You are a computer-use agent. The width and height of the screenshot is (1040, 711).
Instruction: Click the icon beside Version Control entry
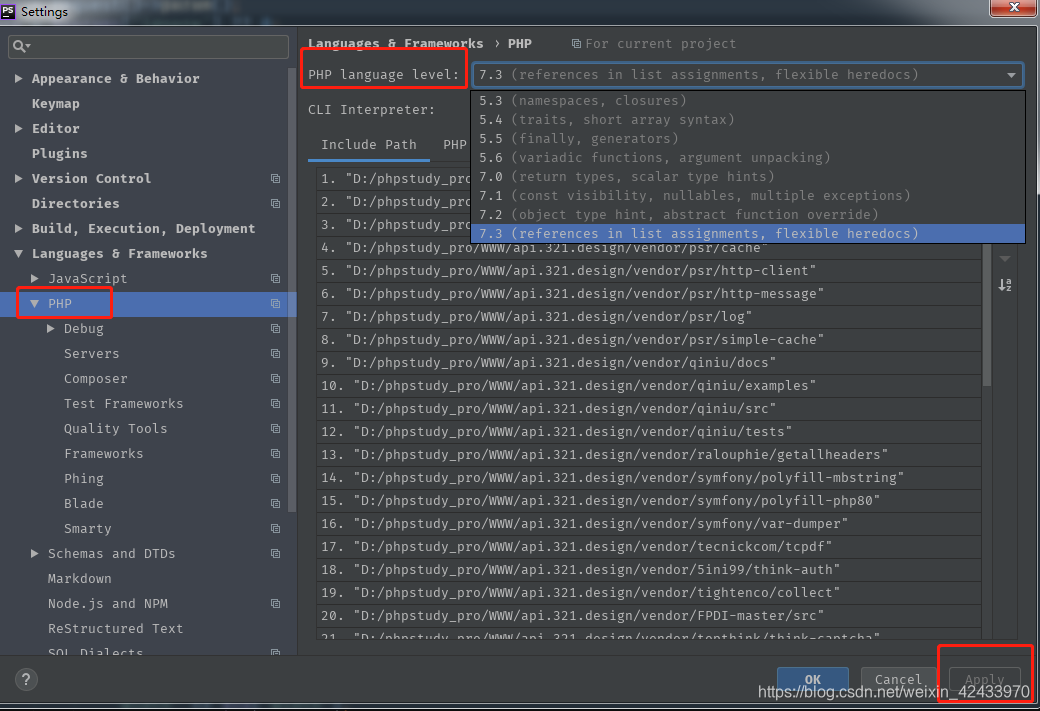(275, 178)
